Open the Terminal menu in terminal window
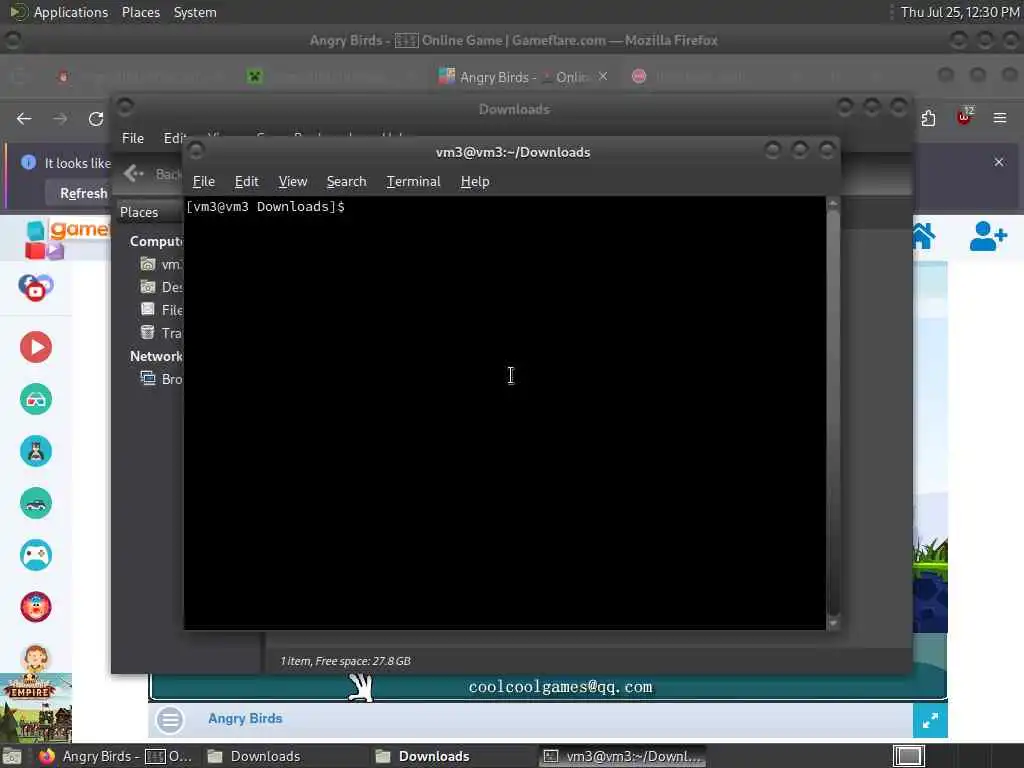This screenshot has width=1024, height=768. (413, 182)
